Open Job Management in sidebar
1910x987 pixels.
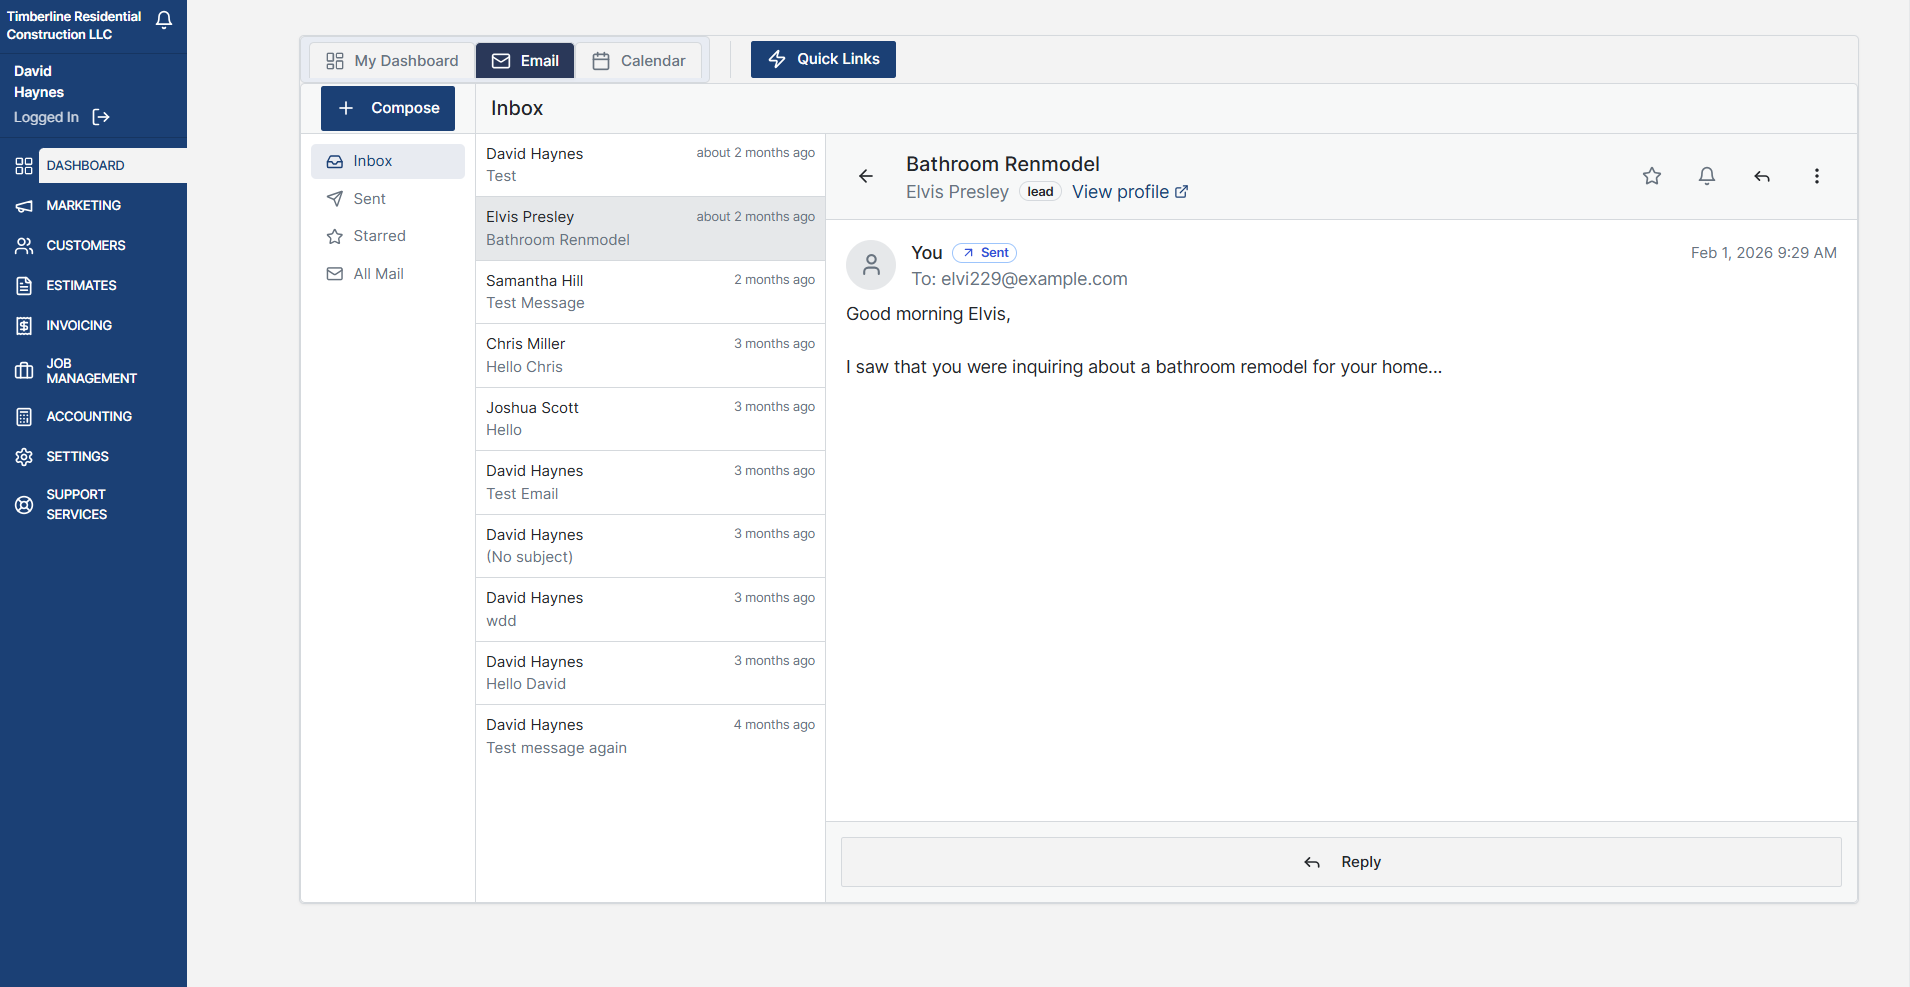tap(94, 371)
